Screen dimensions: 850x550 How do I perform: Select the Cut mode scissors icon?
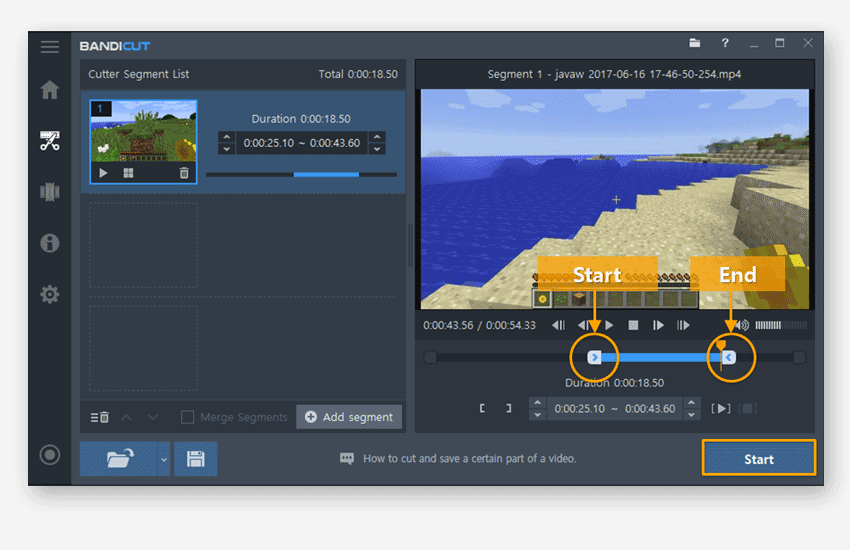point(49,141)
